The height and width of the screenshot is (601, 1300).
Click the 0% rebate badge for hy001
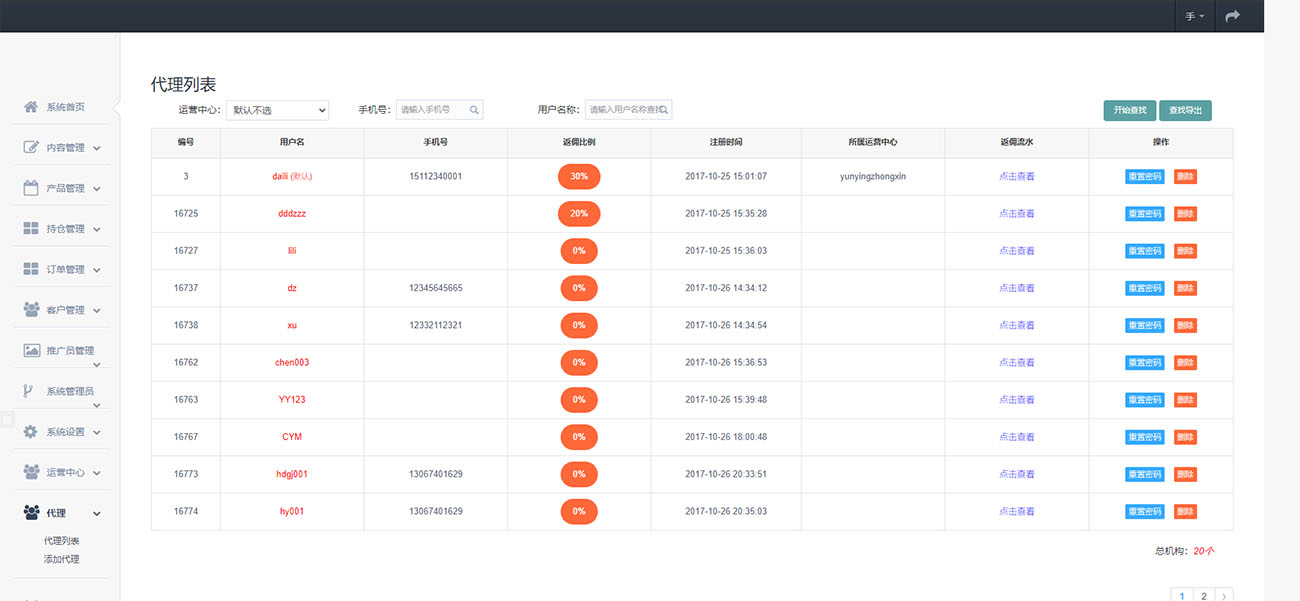click(579, 511)
